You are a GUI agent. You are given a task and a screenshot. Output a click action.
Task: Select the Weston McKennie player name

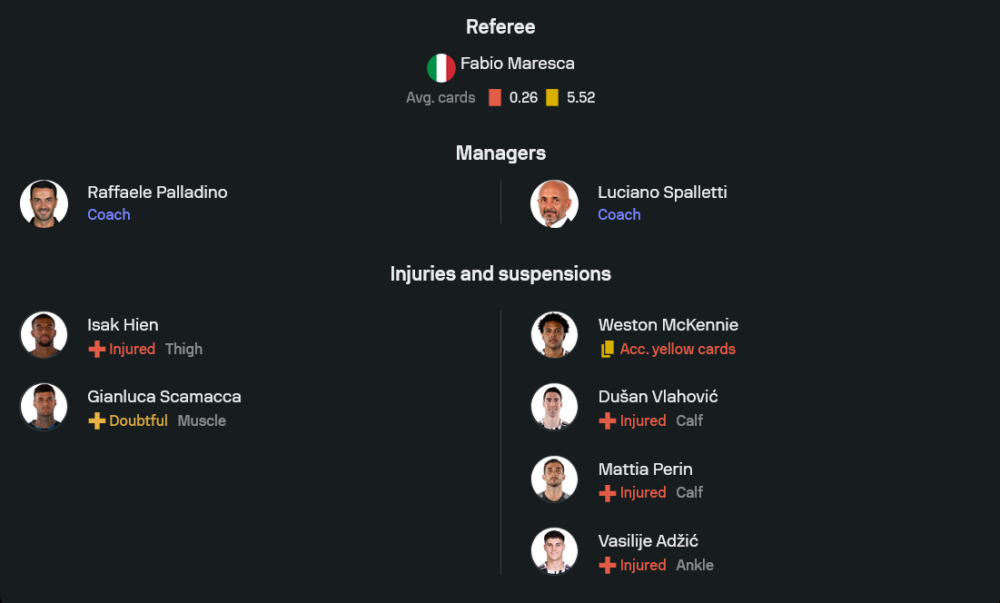[x=668, y=325]
